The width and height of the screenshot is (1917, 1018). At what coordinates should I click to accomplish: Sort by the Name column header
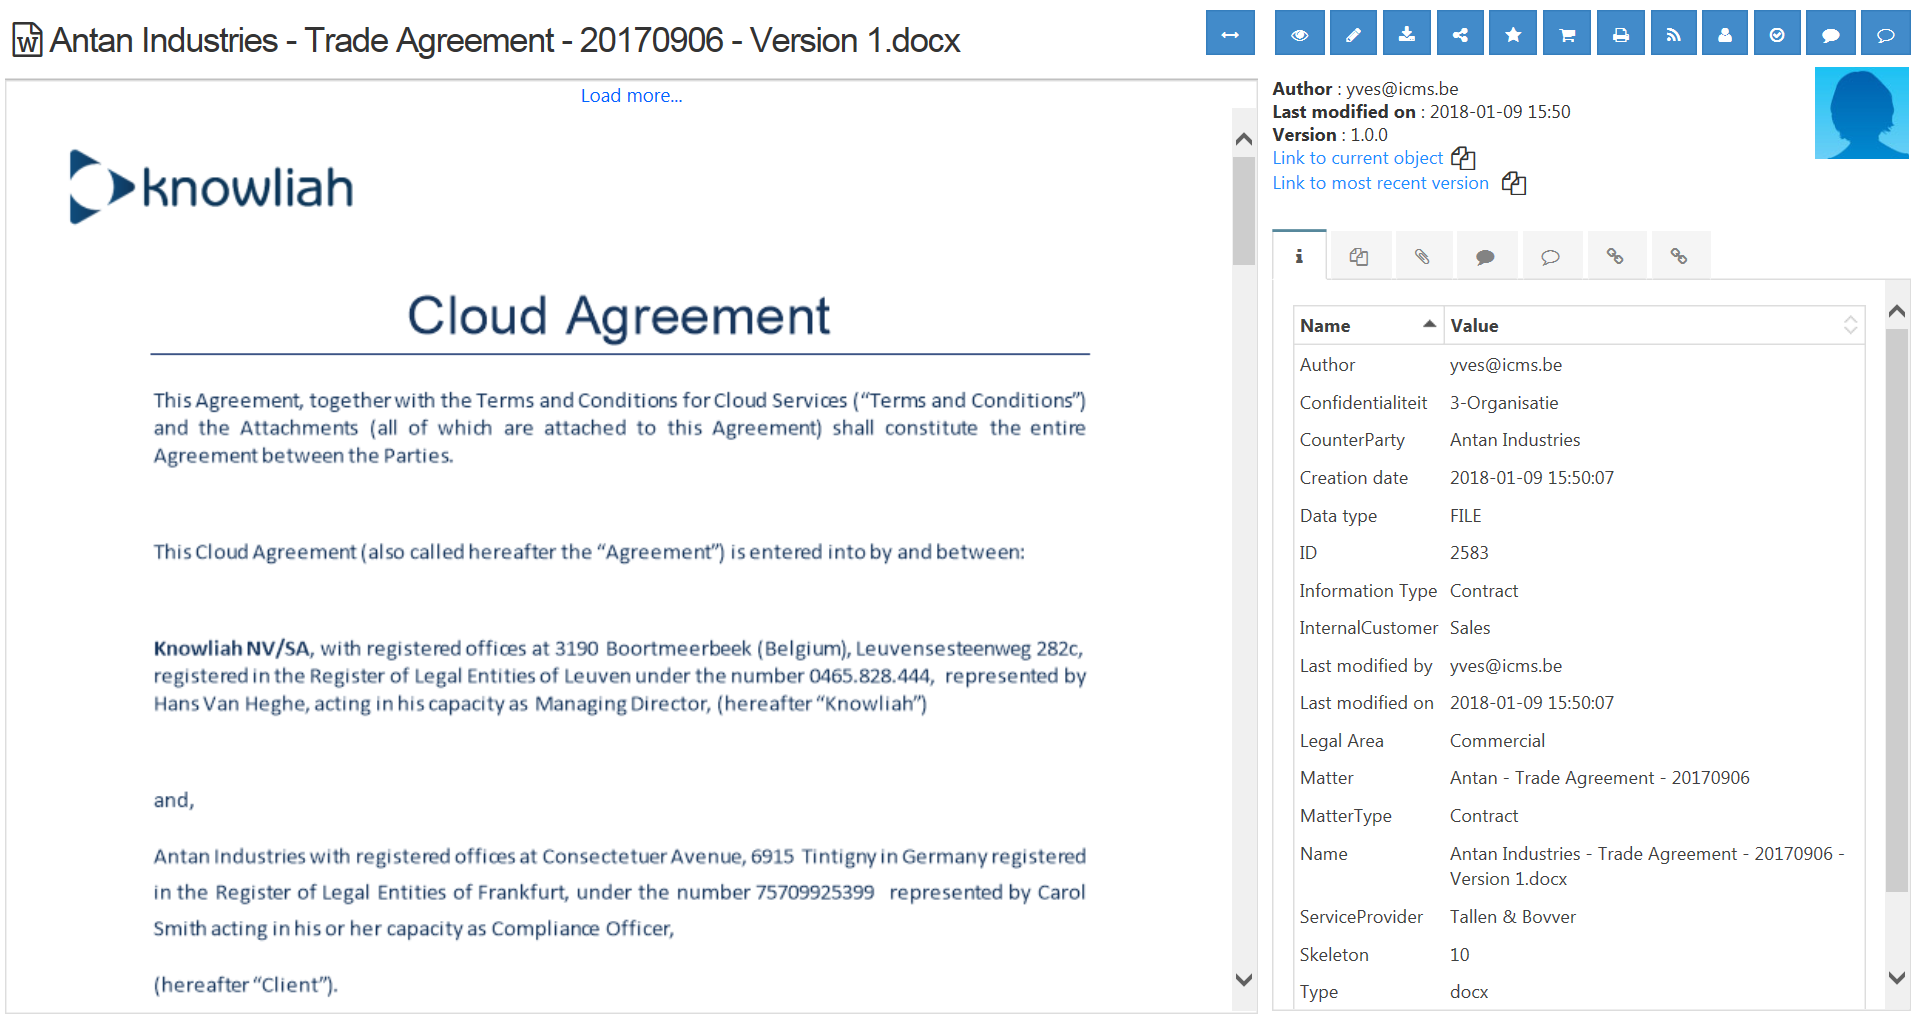click(1368, 326)
